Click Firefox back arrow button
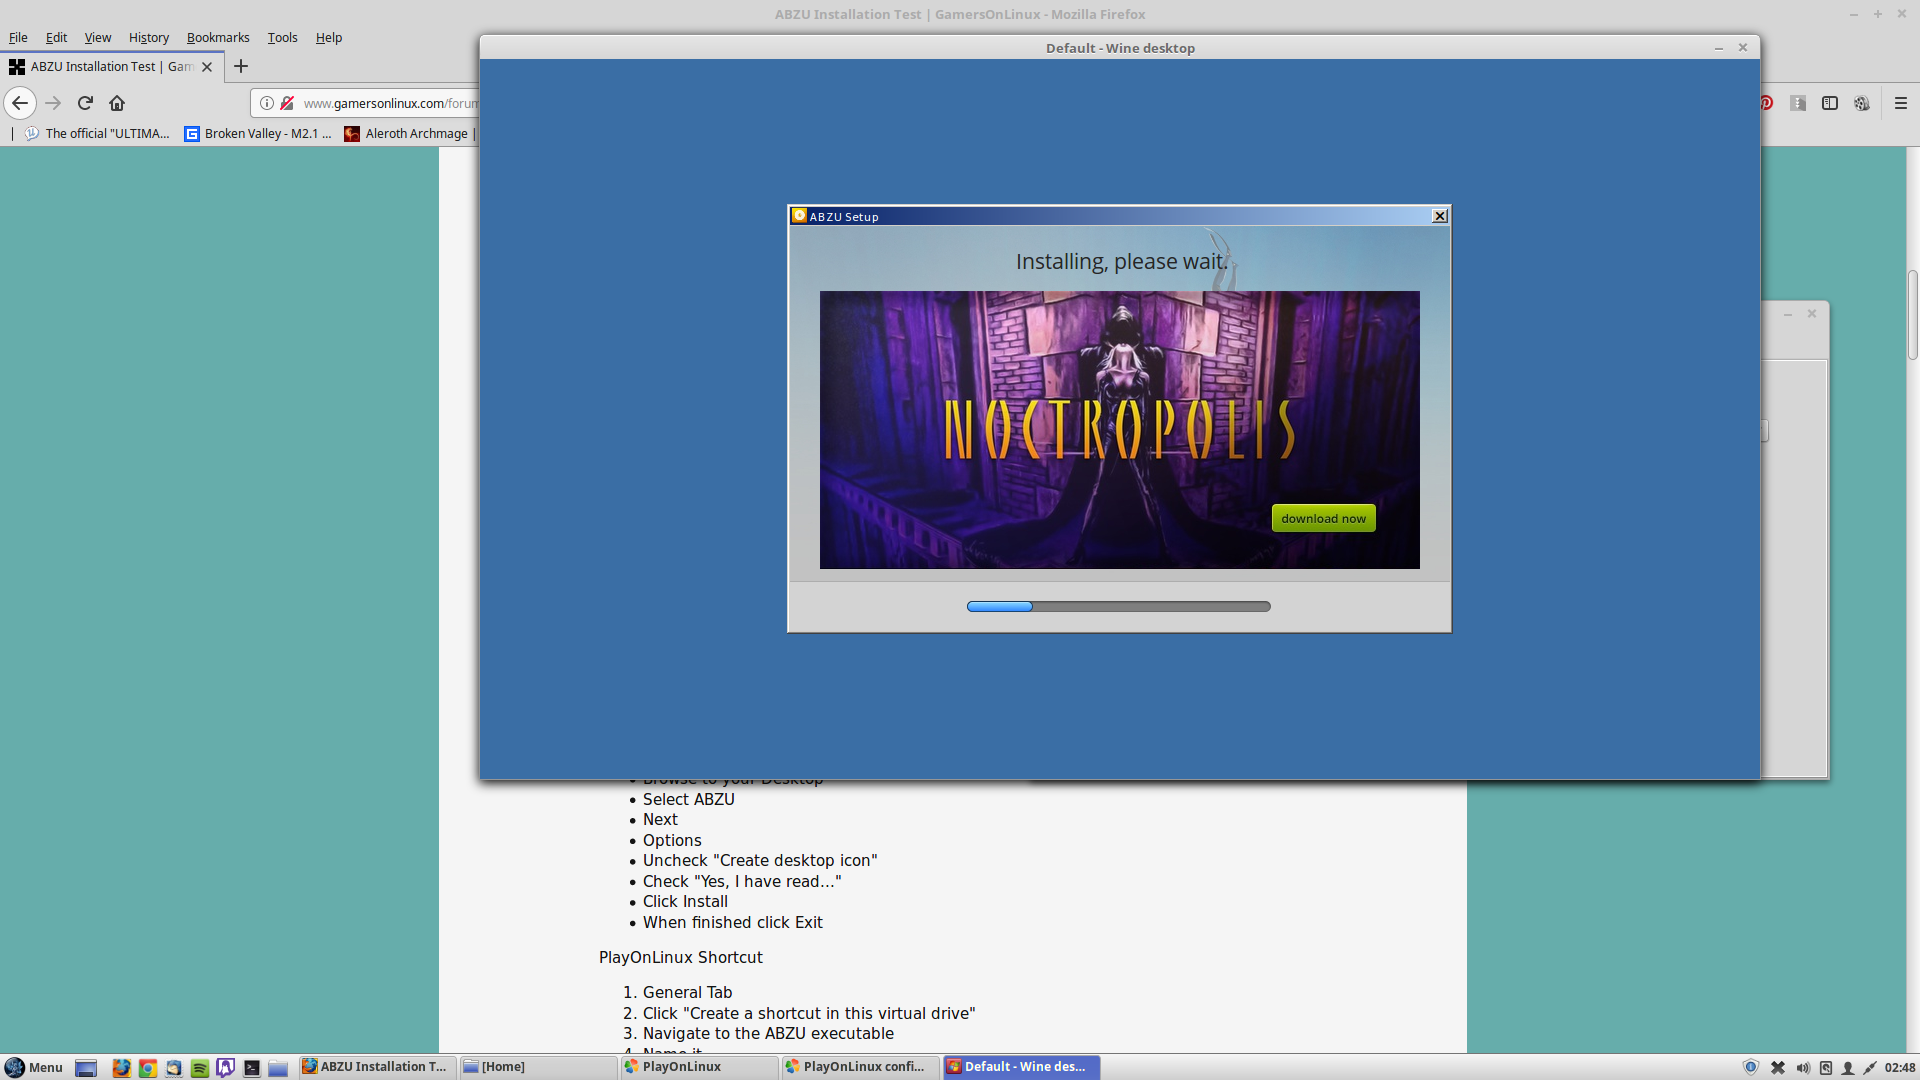The height and width of the screenshot is (1080, 1920). point(20,103)
